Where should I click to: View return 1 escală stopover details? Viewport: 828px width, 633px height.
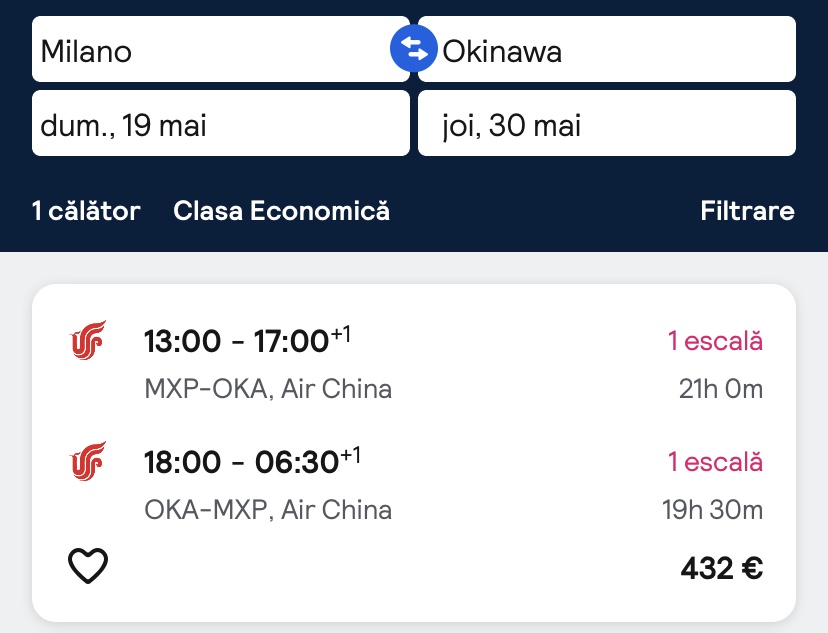point(715,462)
